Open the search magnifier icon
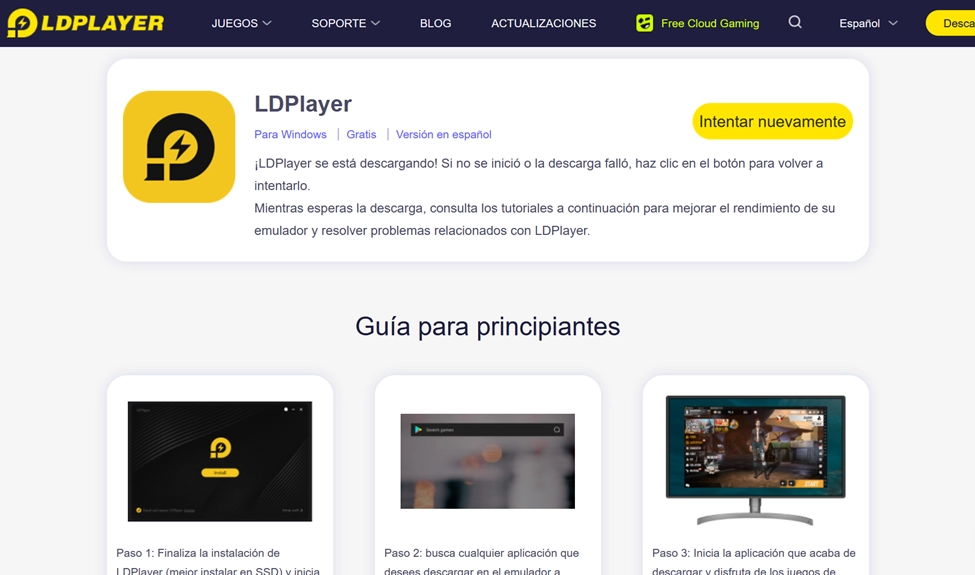 click(795, 22)
